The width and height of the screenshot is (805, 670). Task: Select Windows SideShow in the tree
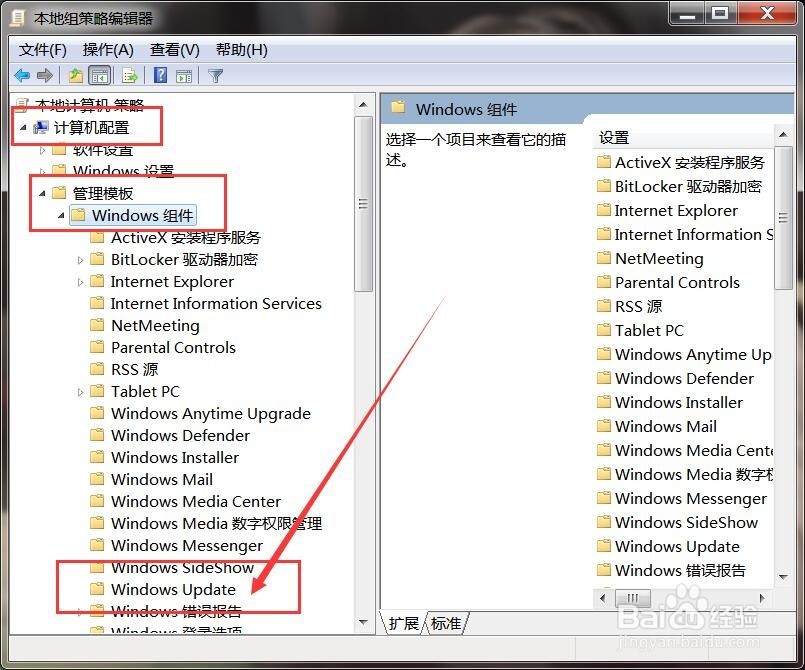point(182,567)
